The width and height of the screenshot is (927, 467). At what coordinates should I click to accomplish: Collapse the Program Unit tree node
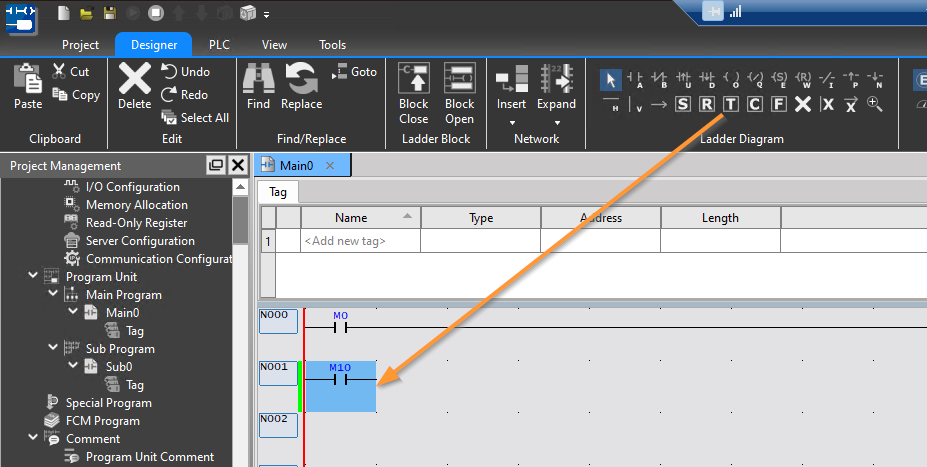coord(33,276)
